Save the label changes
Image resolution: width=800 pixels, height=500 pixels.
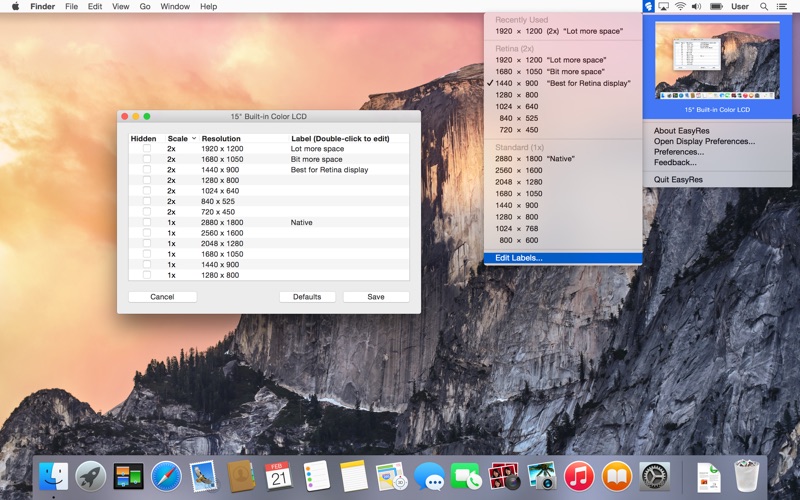376,296
